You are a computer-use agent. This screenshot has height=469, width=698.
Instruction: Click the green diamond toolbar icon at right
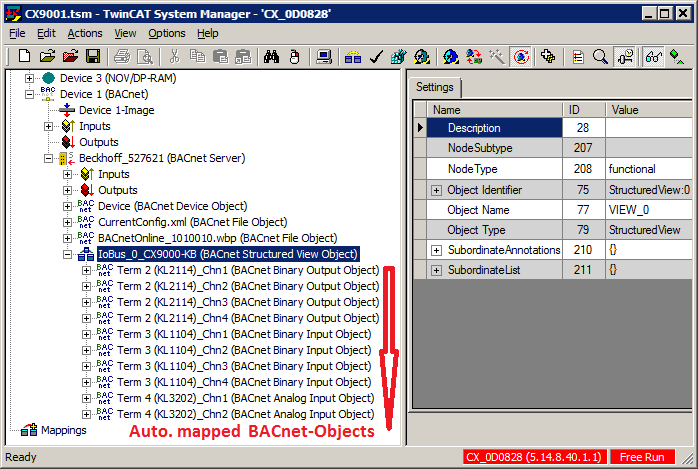click(x=677, y=57)
